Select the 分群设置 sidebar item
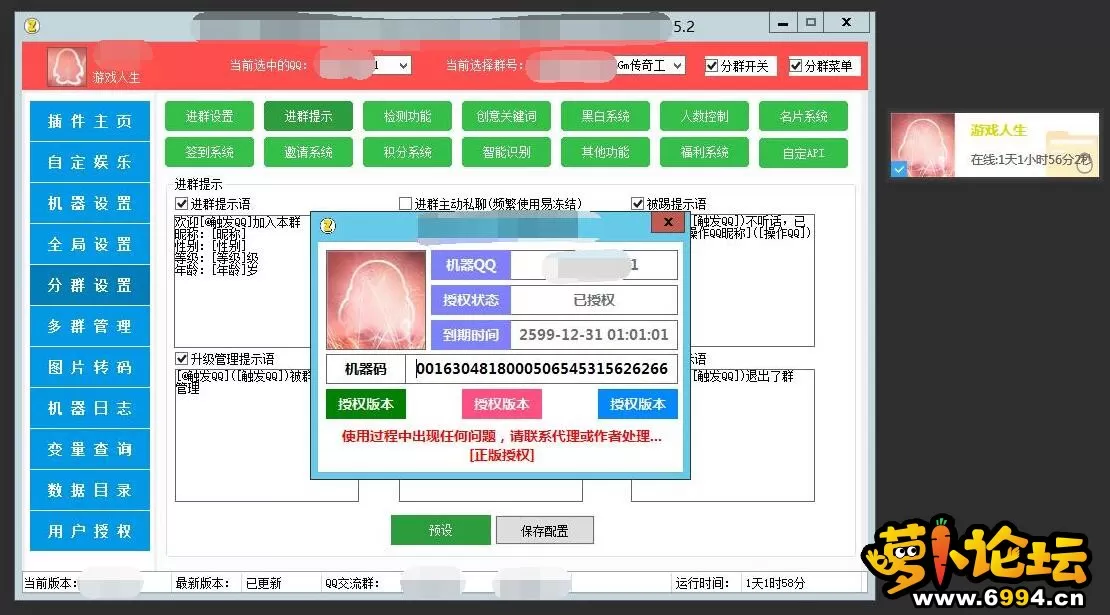This screenshot has width=1110, height=615. pos(90,285)
